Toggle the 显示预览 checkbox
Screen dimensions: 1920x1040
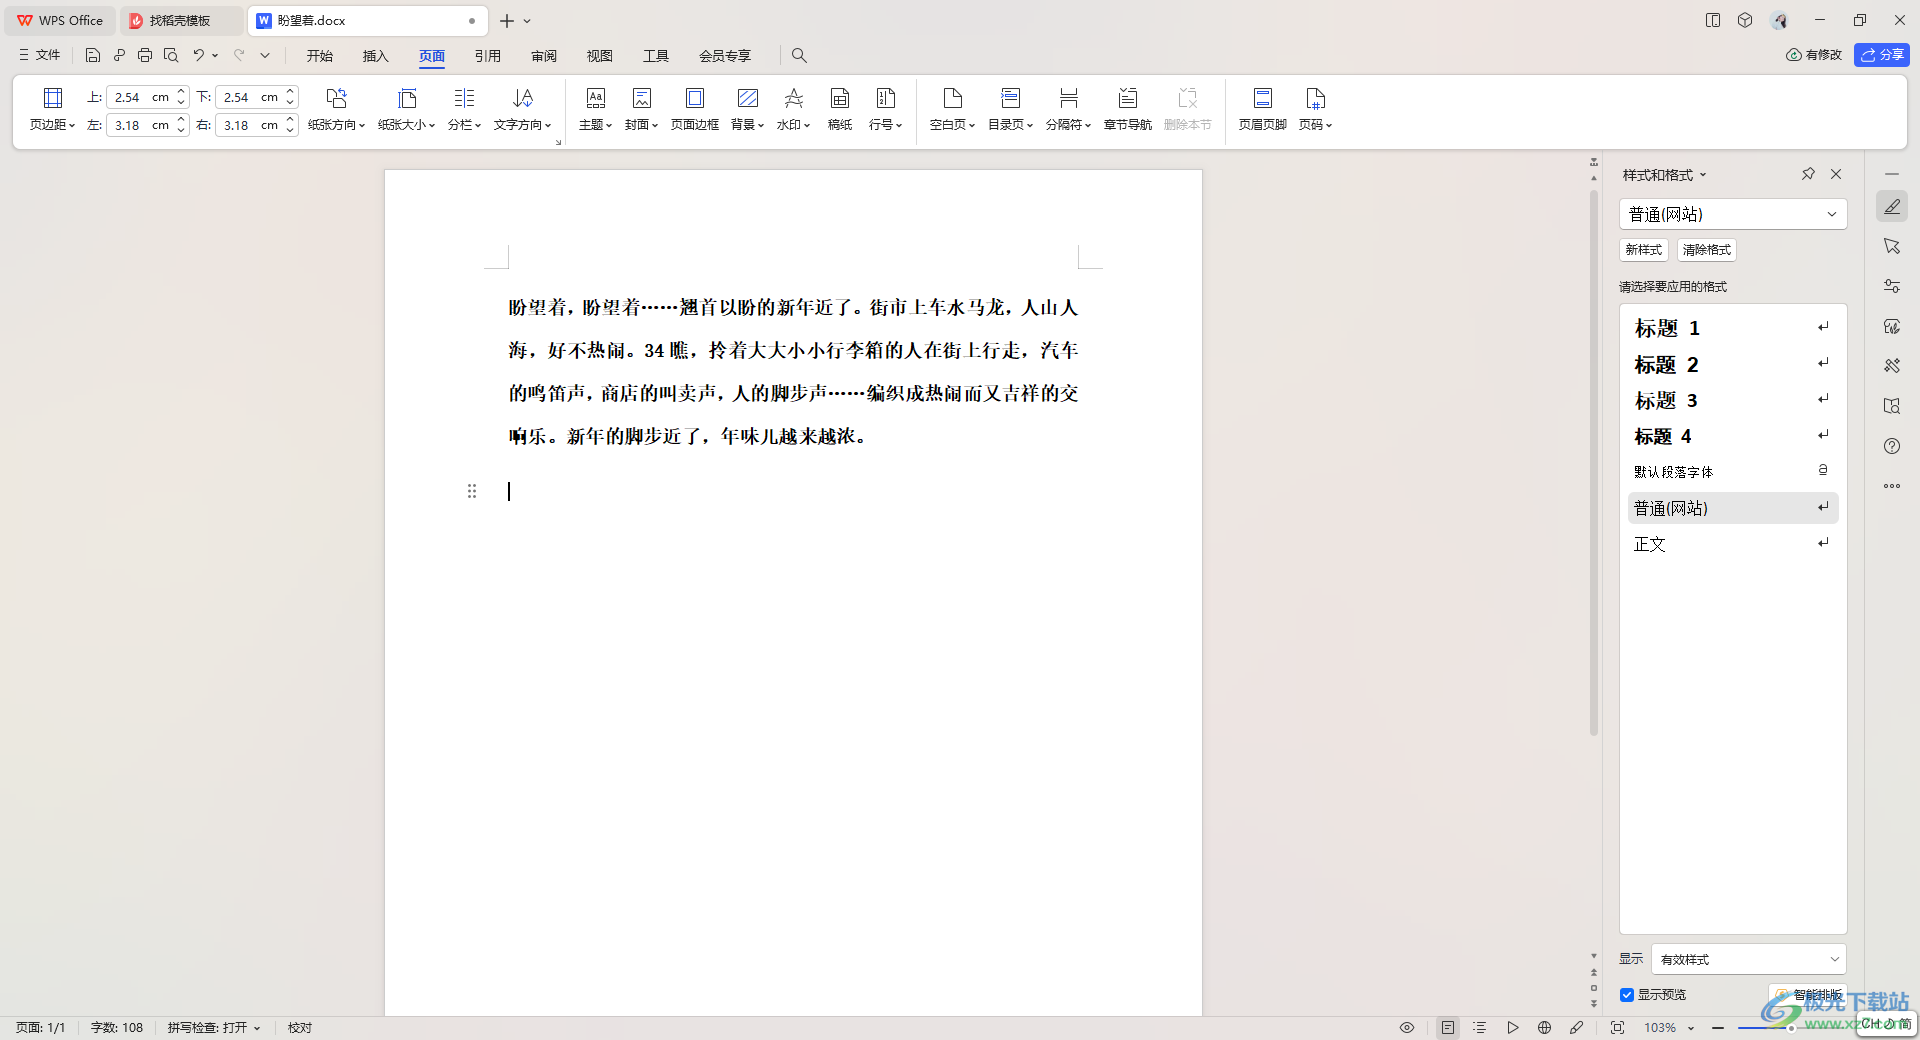(1627, 995)
